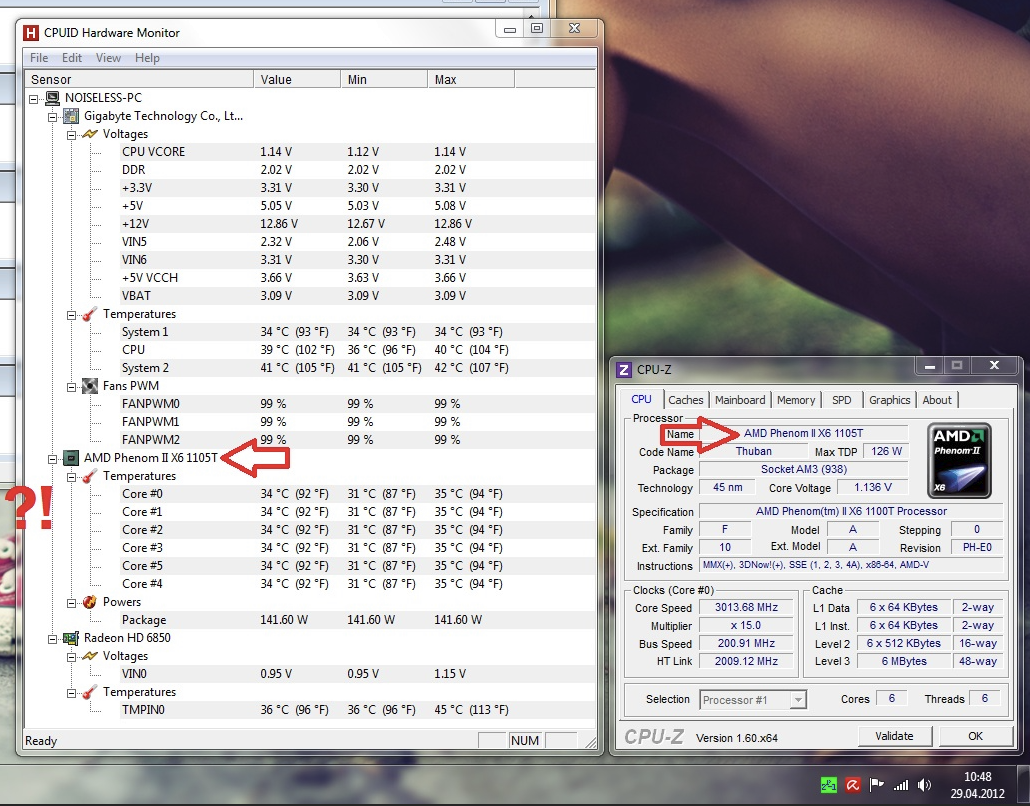Click the Max column header

point(471,79)
